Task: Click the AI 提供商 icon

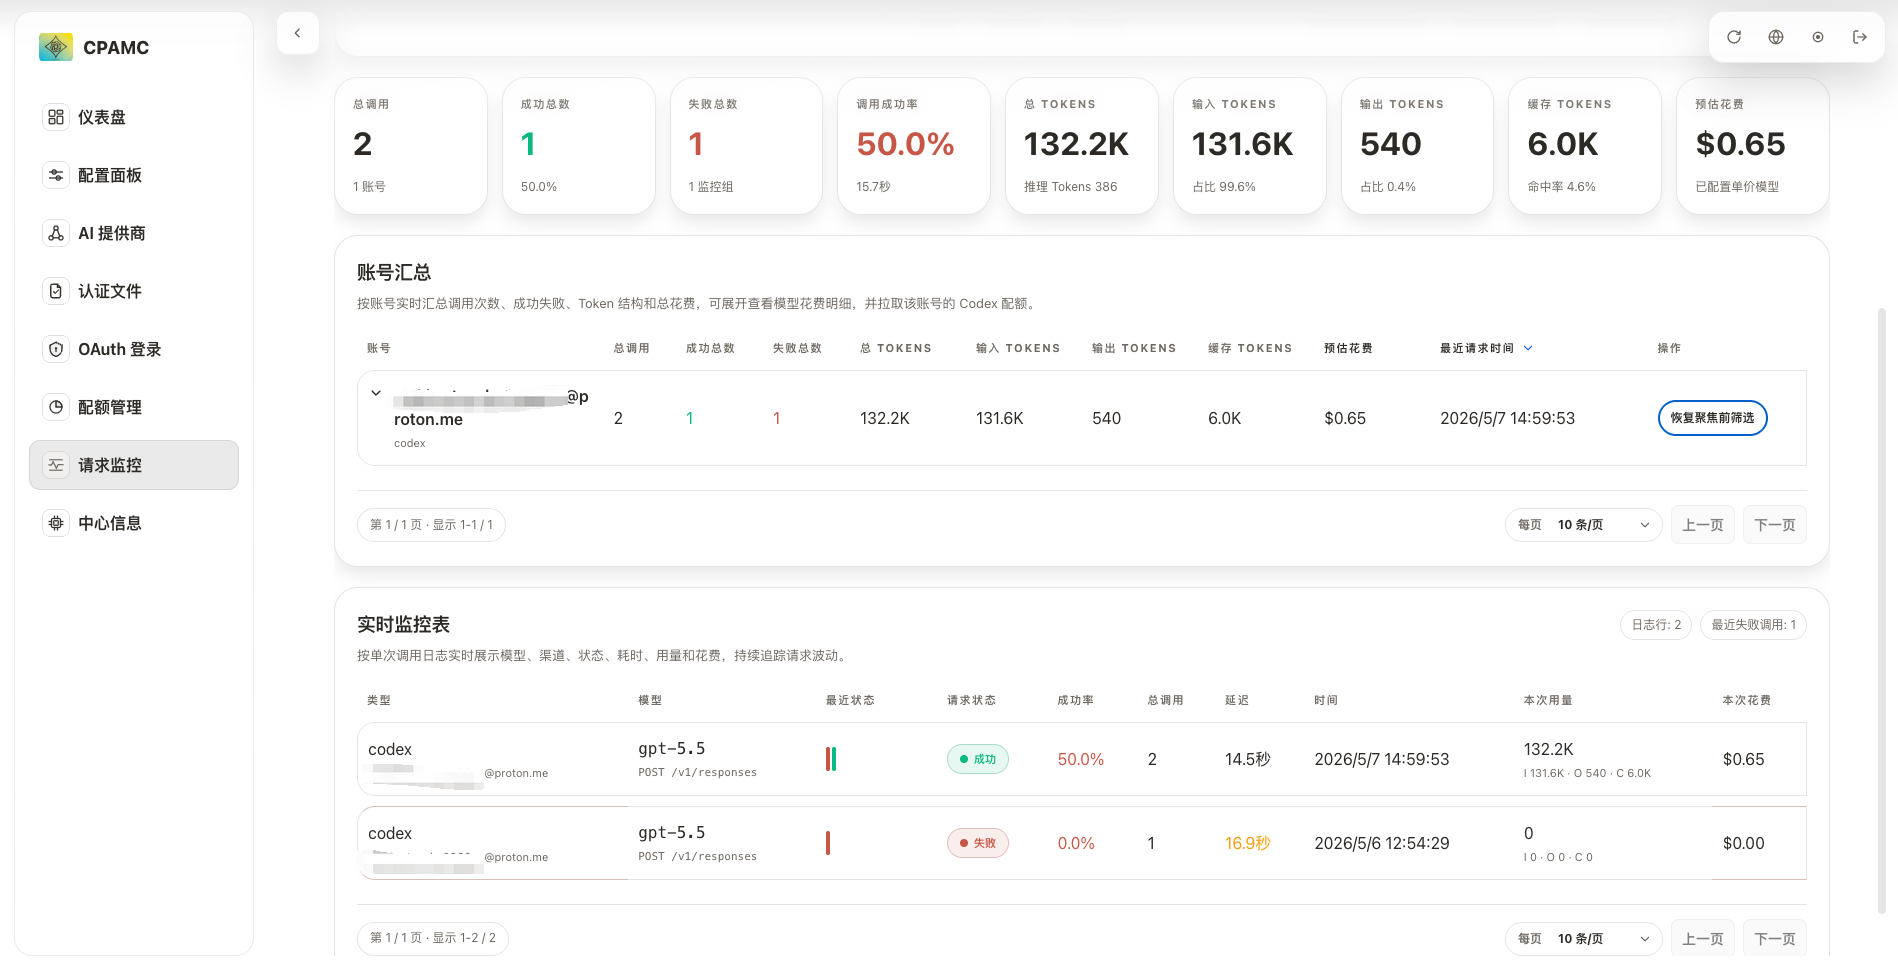Action: pyautogui.click(x=56, y=233)
